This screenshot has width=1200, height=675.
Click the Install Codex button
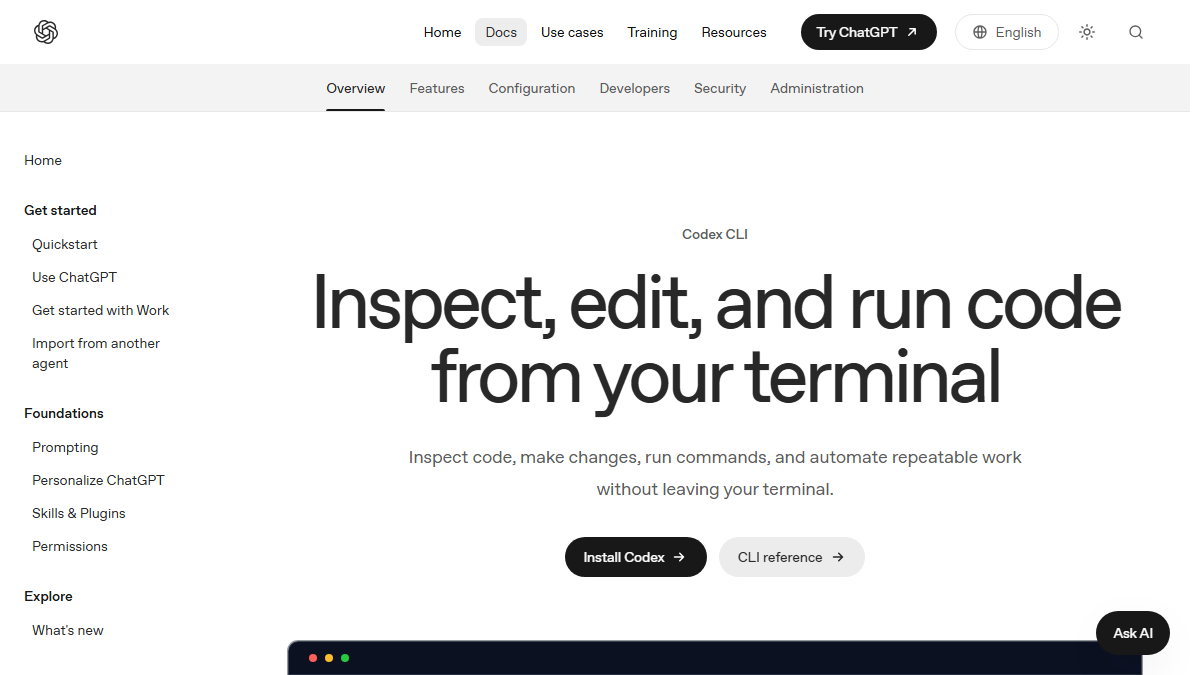[636, 557]
